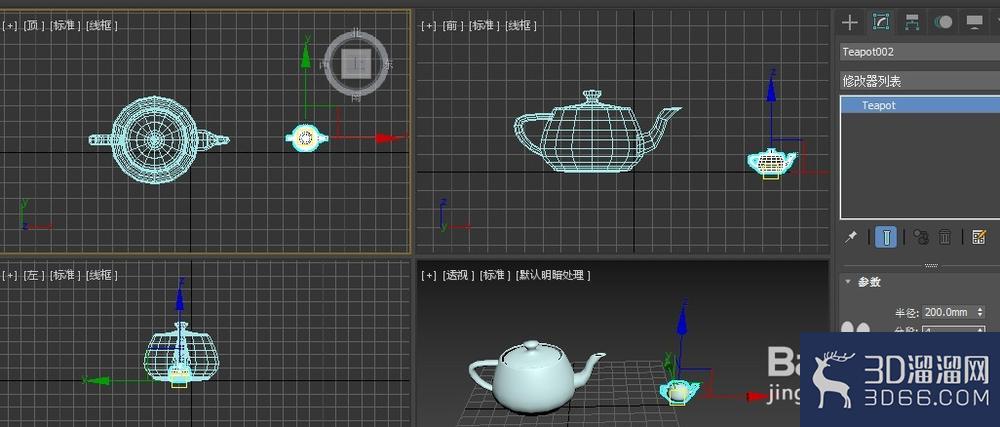1000x427 pixels.
Task: Click the blue Z axis arrow in perspective viewport
Action: pos(682,322)
